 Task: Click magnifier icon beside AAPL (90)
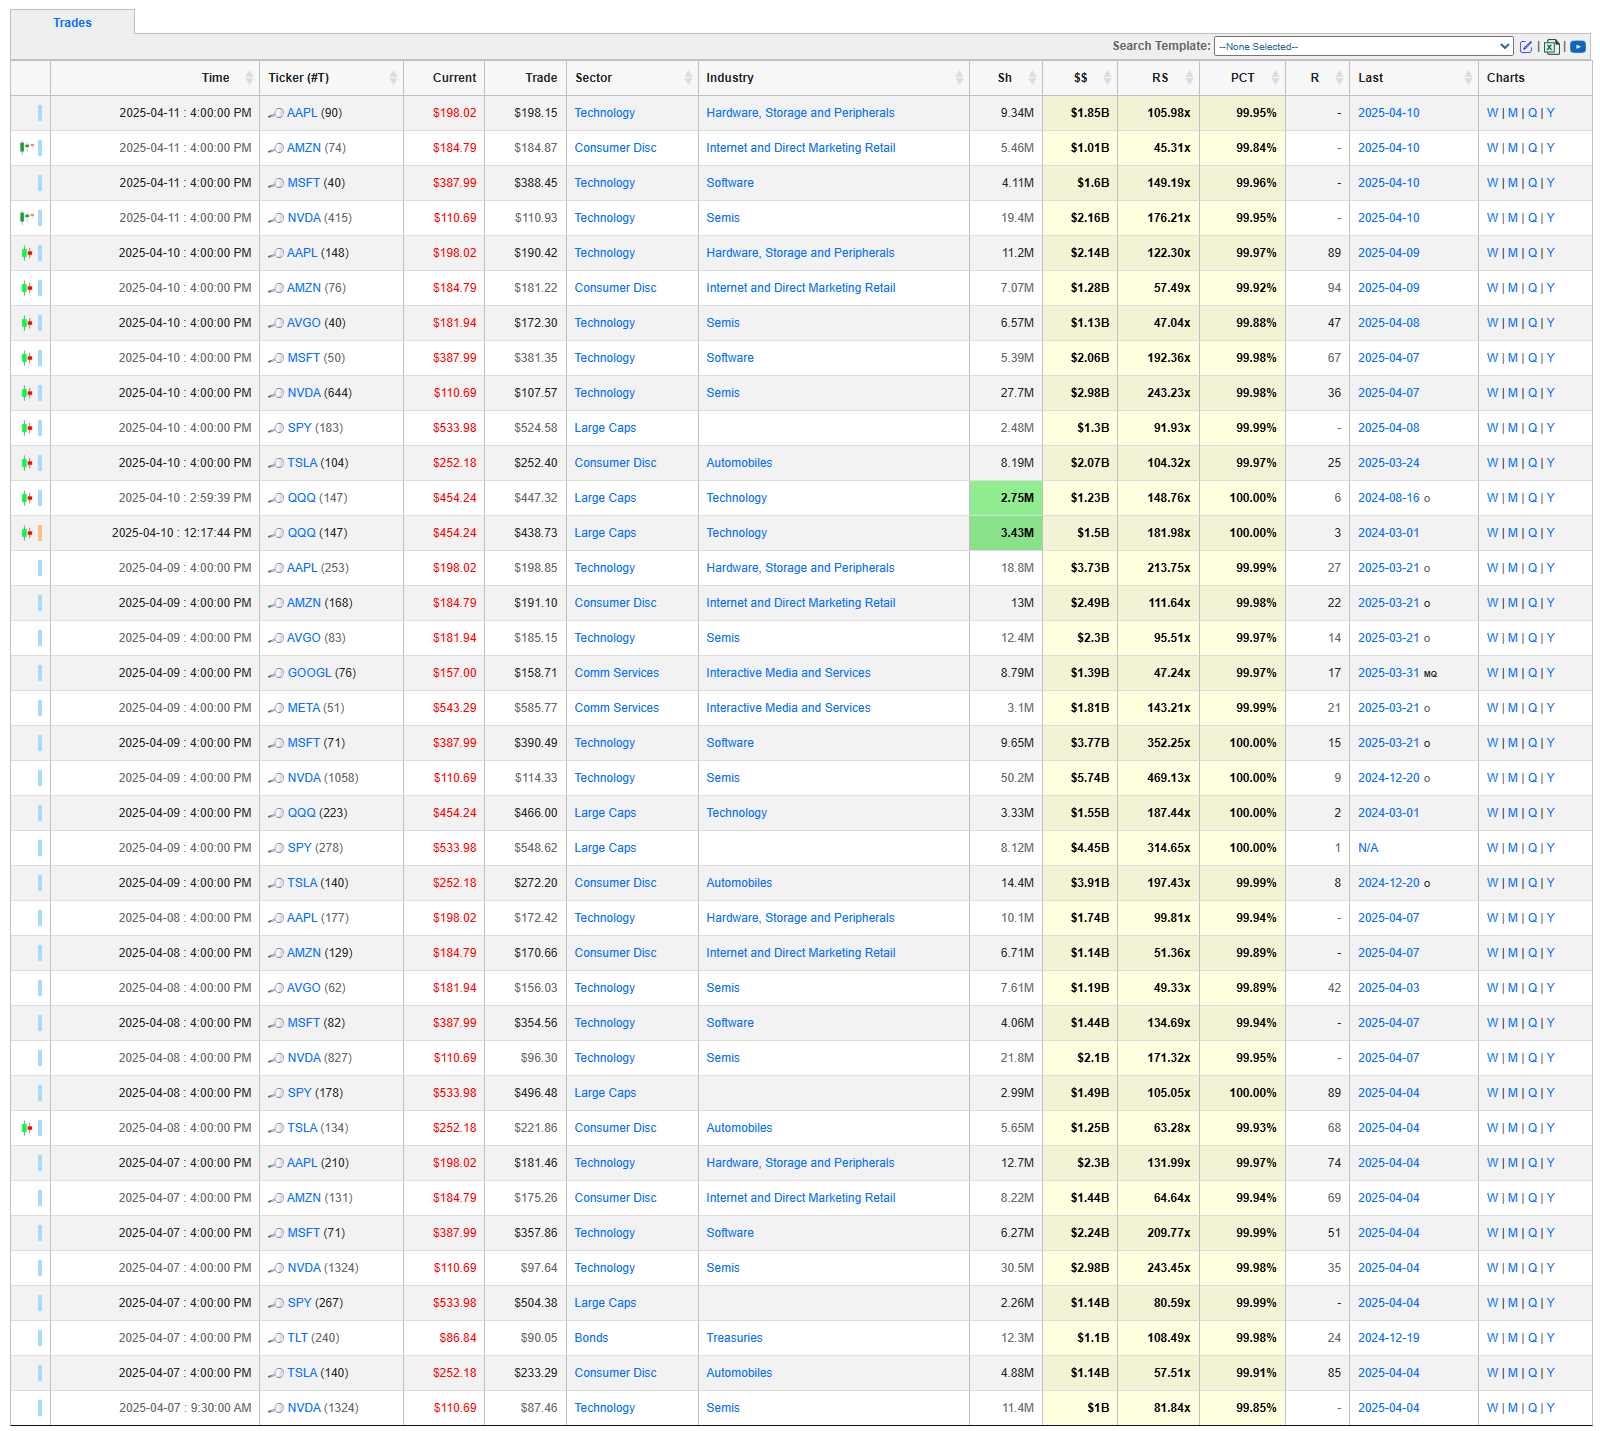point(276,113)
